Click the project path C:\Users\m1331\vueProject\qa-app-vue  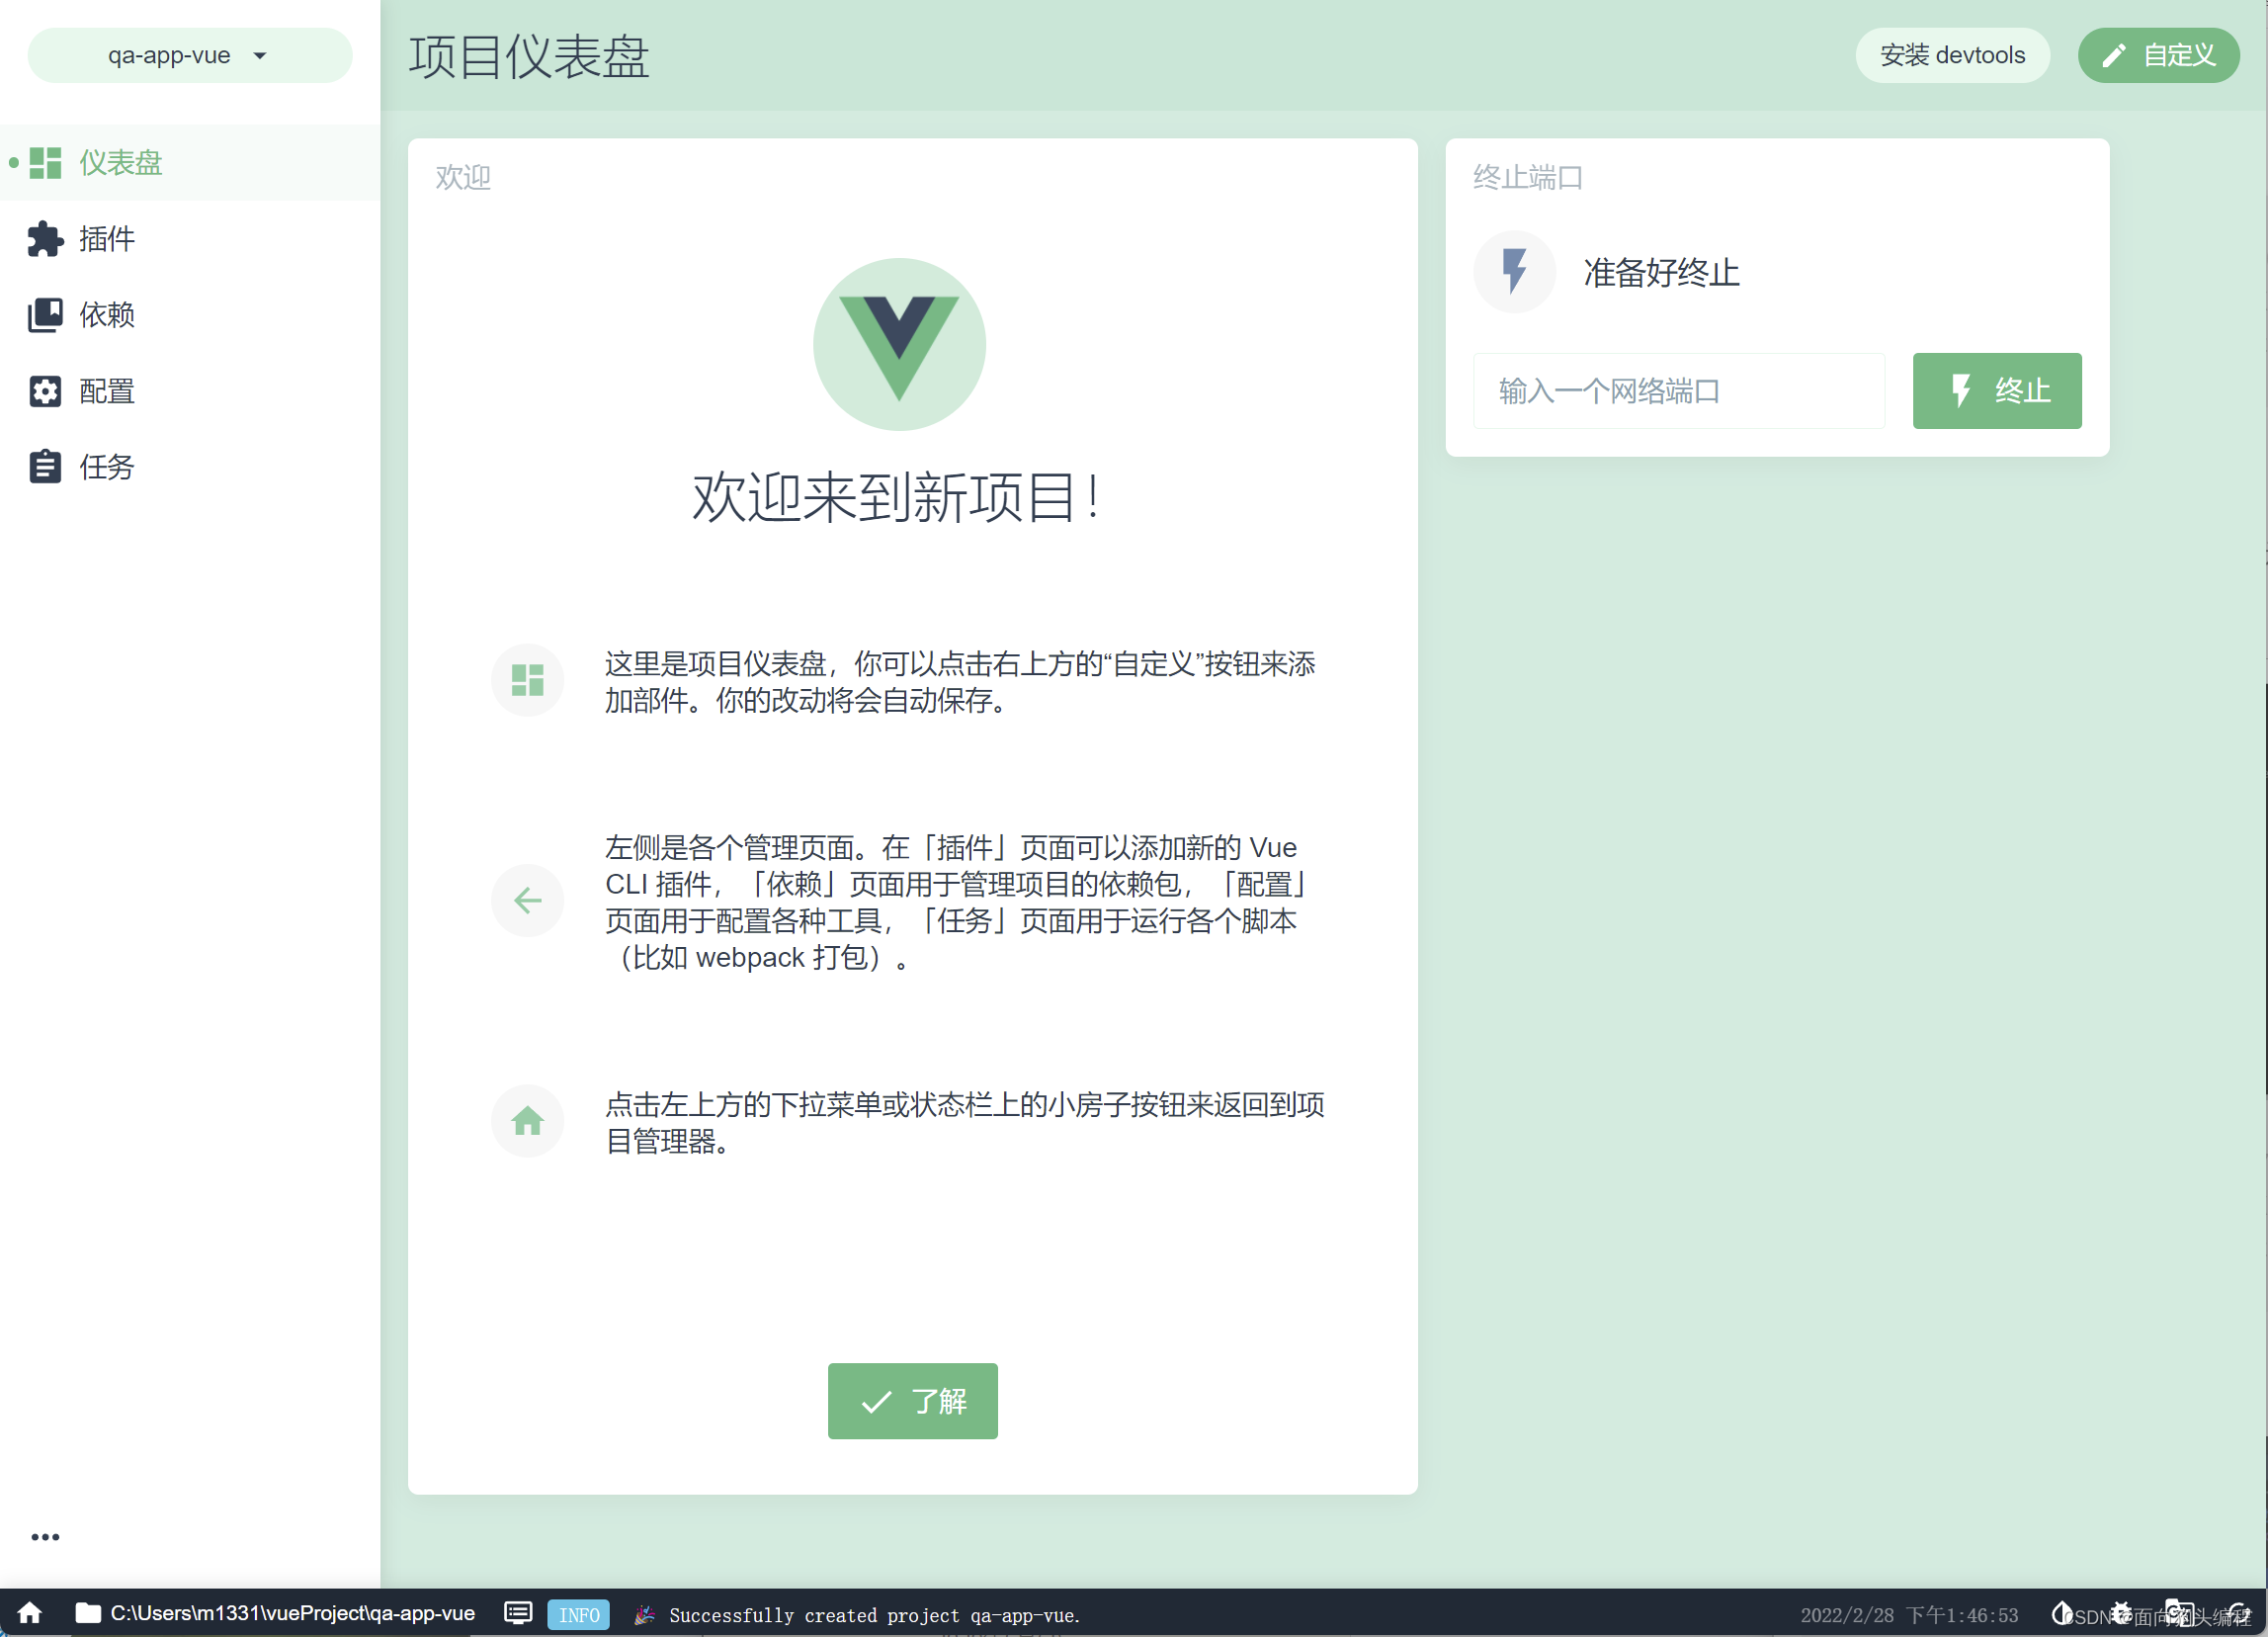pos(293,1612)
